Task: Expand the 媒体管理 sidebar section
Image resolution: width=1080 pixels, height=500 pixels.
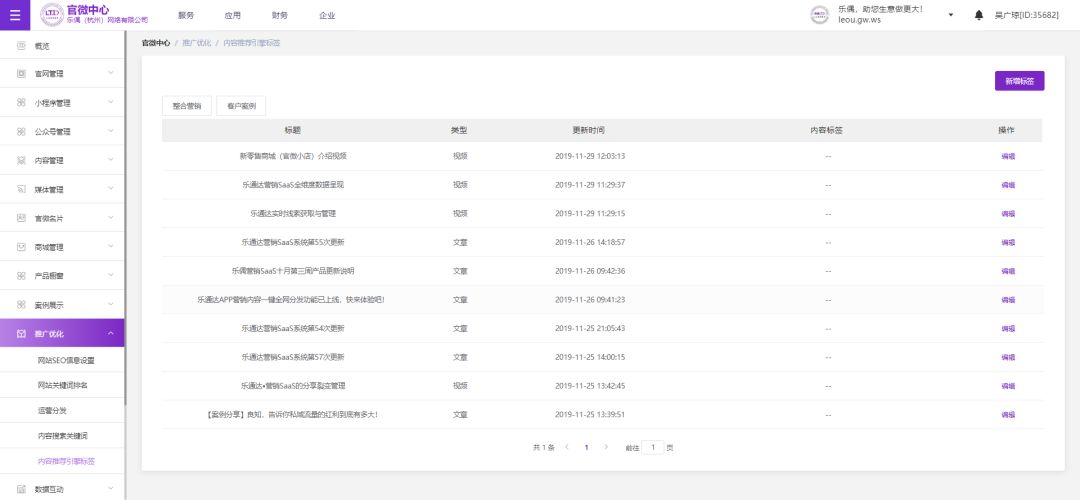Action: (110, 189)
